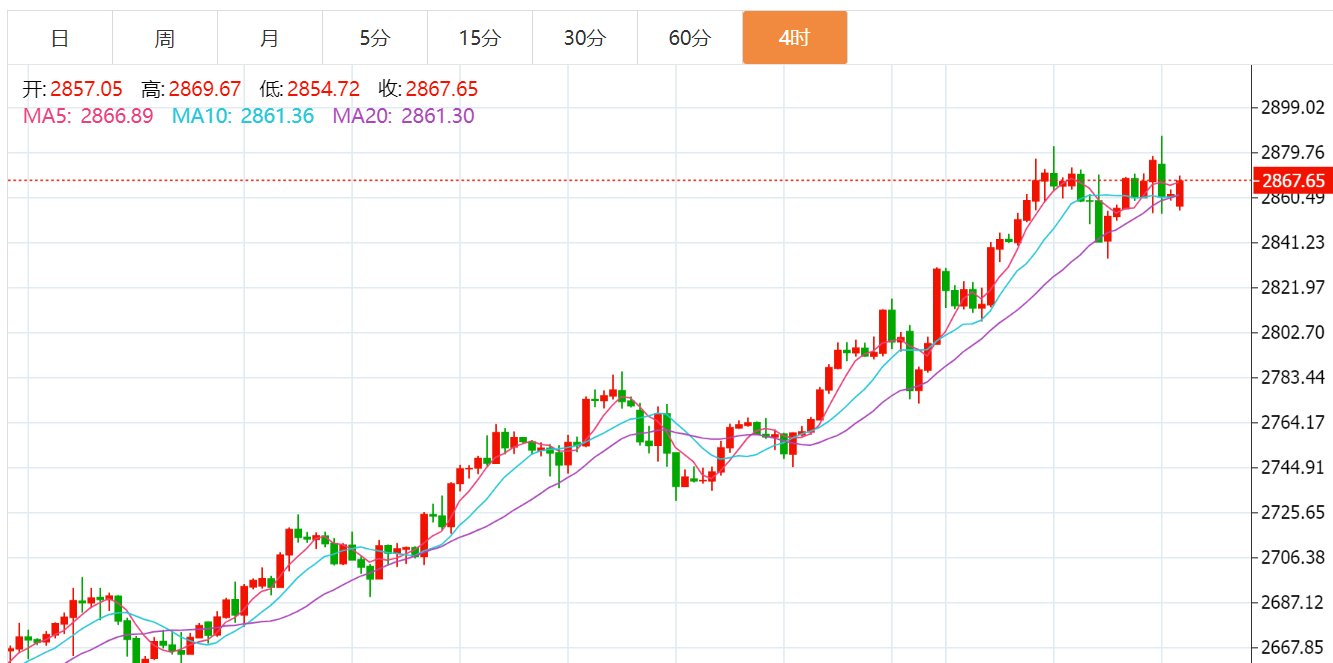This screenshot has width=1333, height=663.
Task: Click the red current price tag 2867.65
Action: pyautogui.click(x=1293, y=181)
